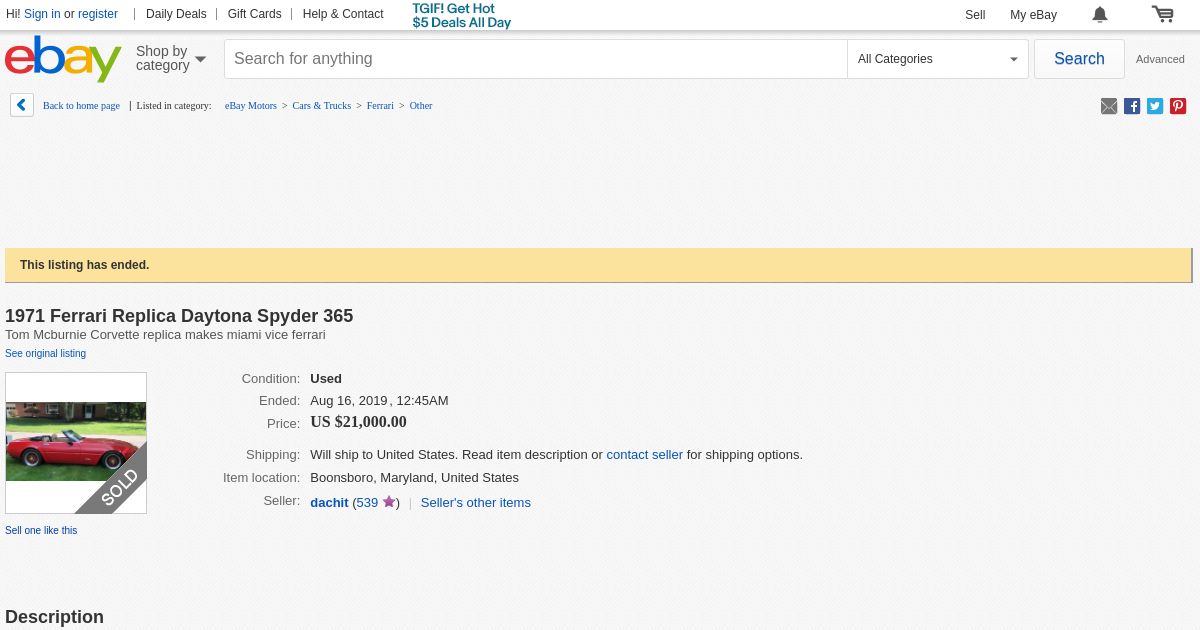This screenshot has width=1200, height=630.
Task: Open Gift Cards
Action: coord(254,14)
